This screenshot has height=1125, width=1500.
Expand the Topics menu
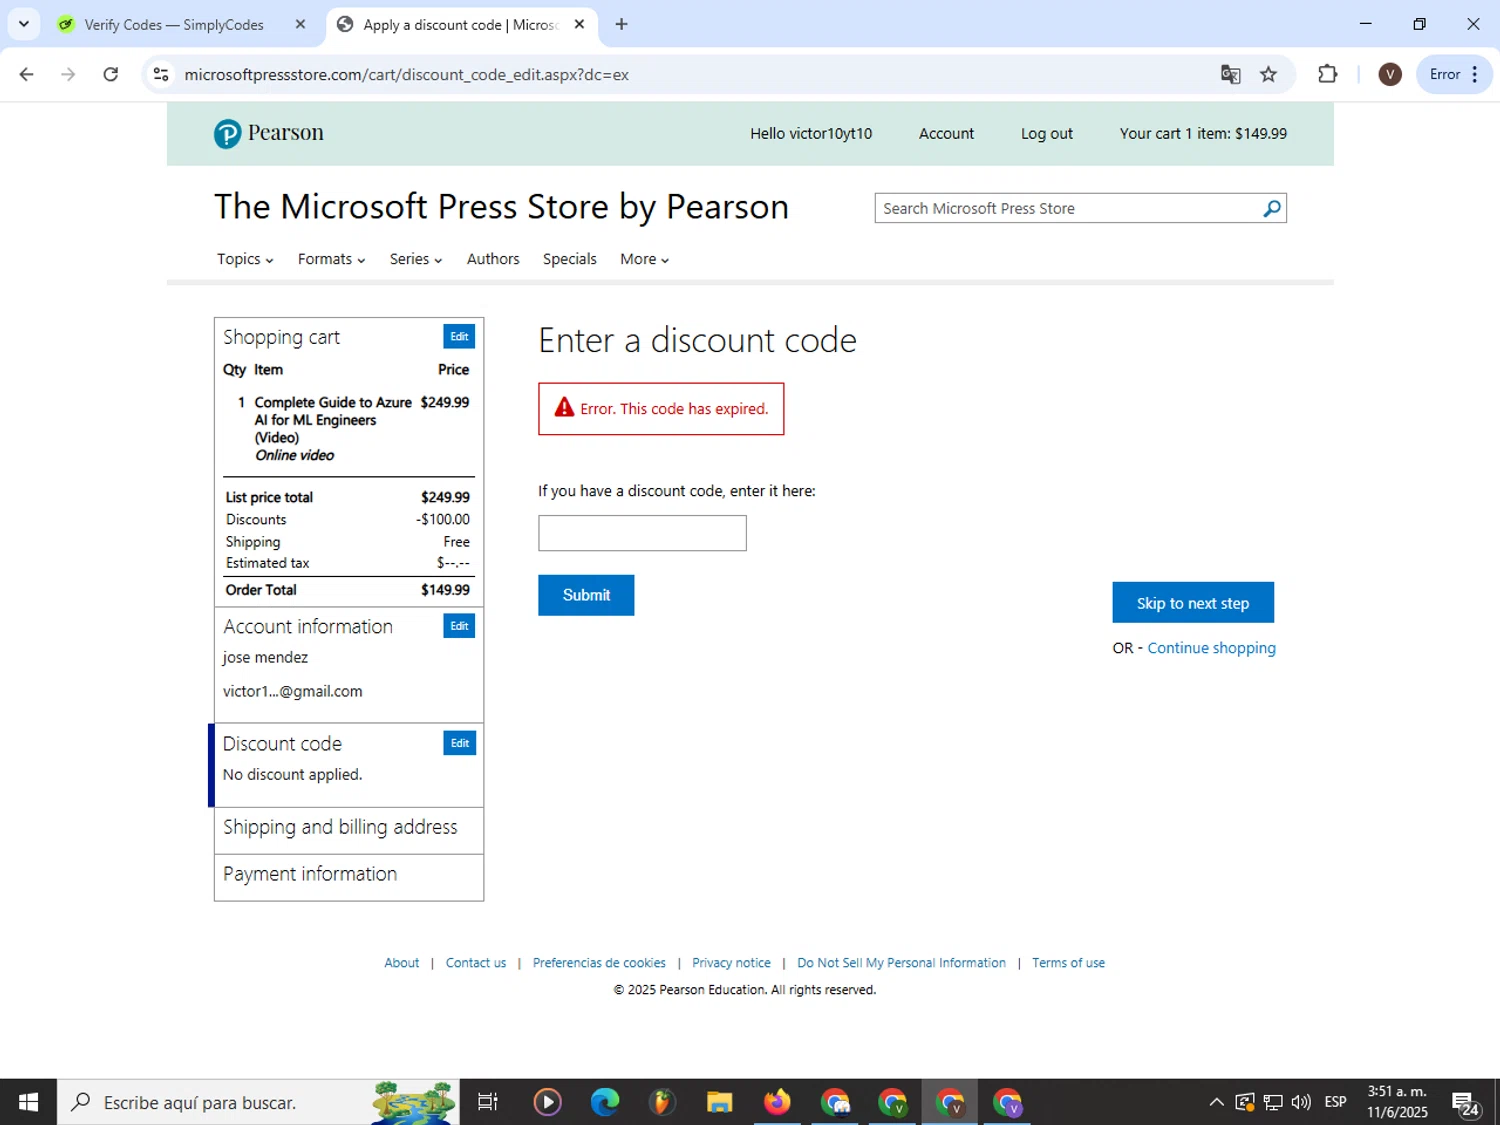click(245, 259)
